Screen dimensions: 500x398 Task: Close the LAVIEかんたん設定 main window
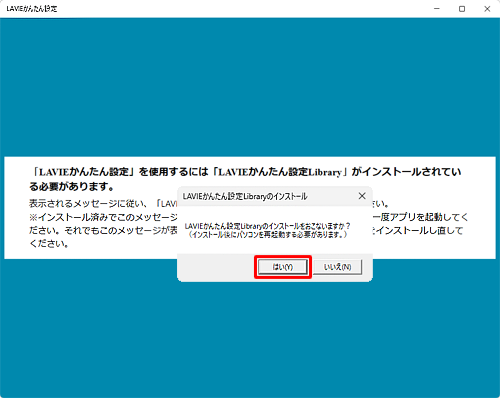(x=487, y=9)
